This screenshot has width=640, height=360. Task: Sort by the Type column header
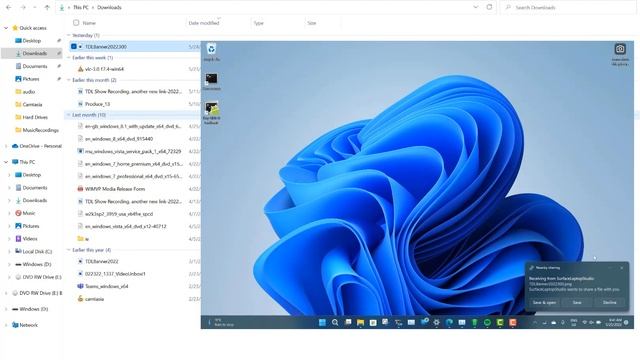pos(259,23)
